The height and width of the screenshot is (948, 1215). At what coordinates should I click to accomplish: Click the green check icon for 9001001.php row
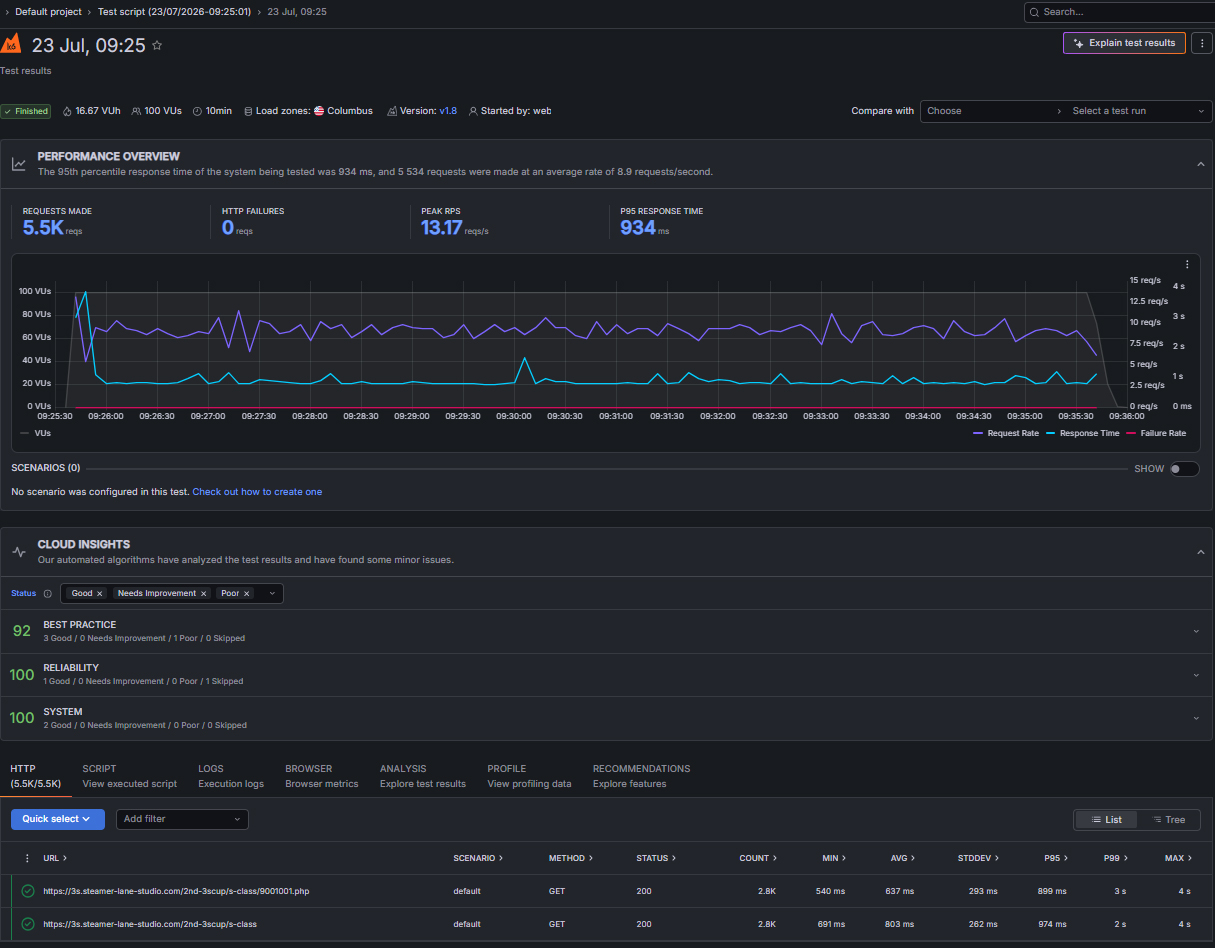[28, 891]
